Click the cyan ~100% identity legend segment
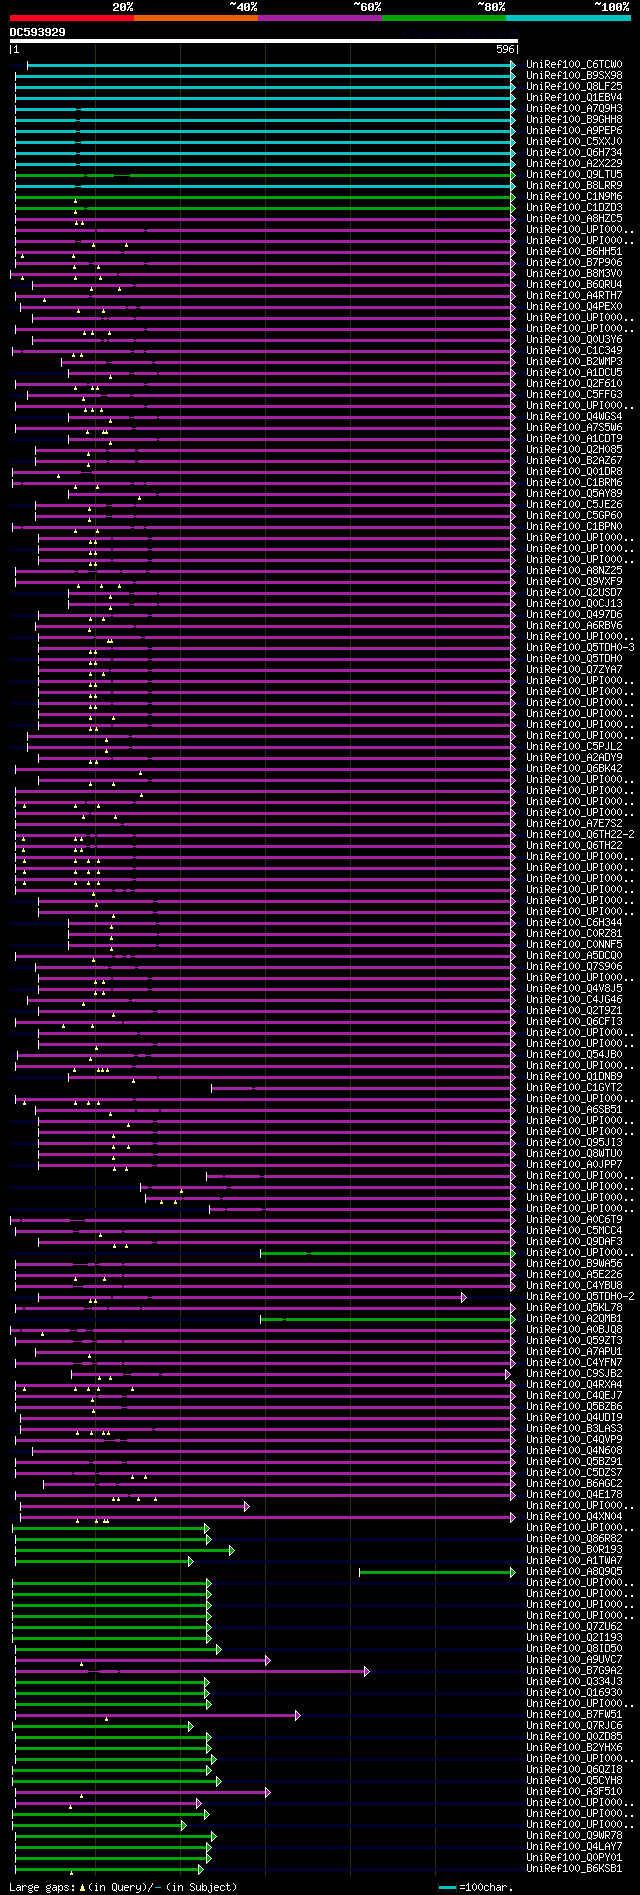640x1895 pixels. 568,18
